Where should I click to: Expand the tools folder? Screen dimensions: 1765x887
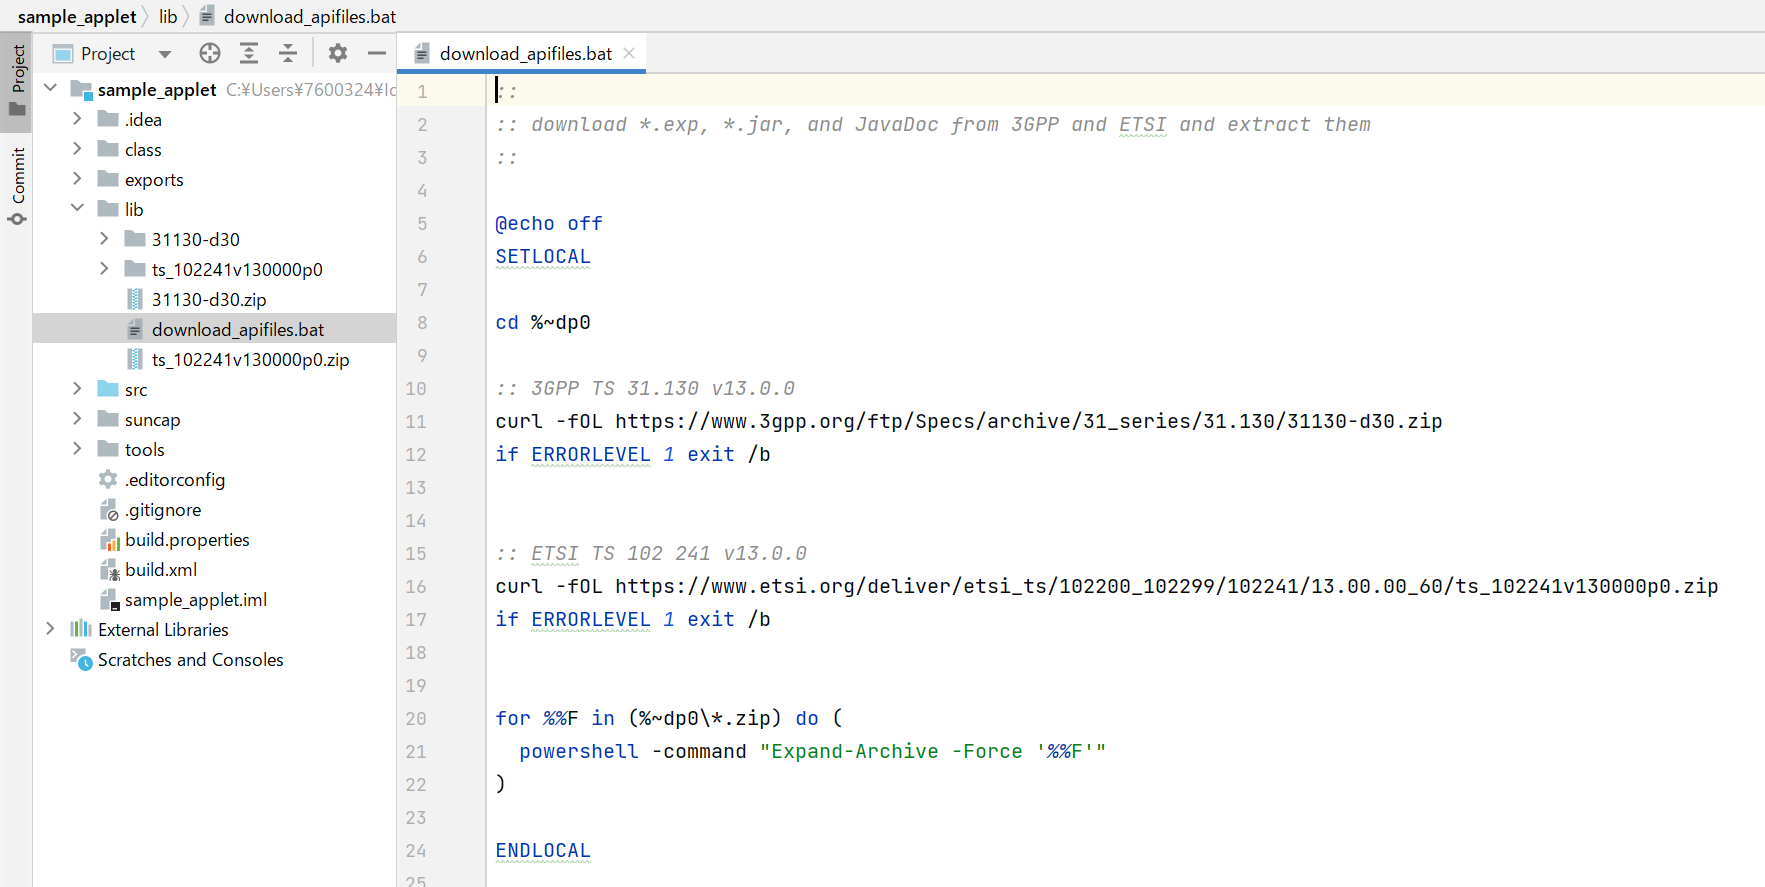pos(77,449)
